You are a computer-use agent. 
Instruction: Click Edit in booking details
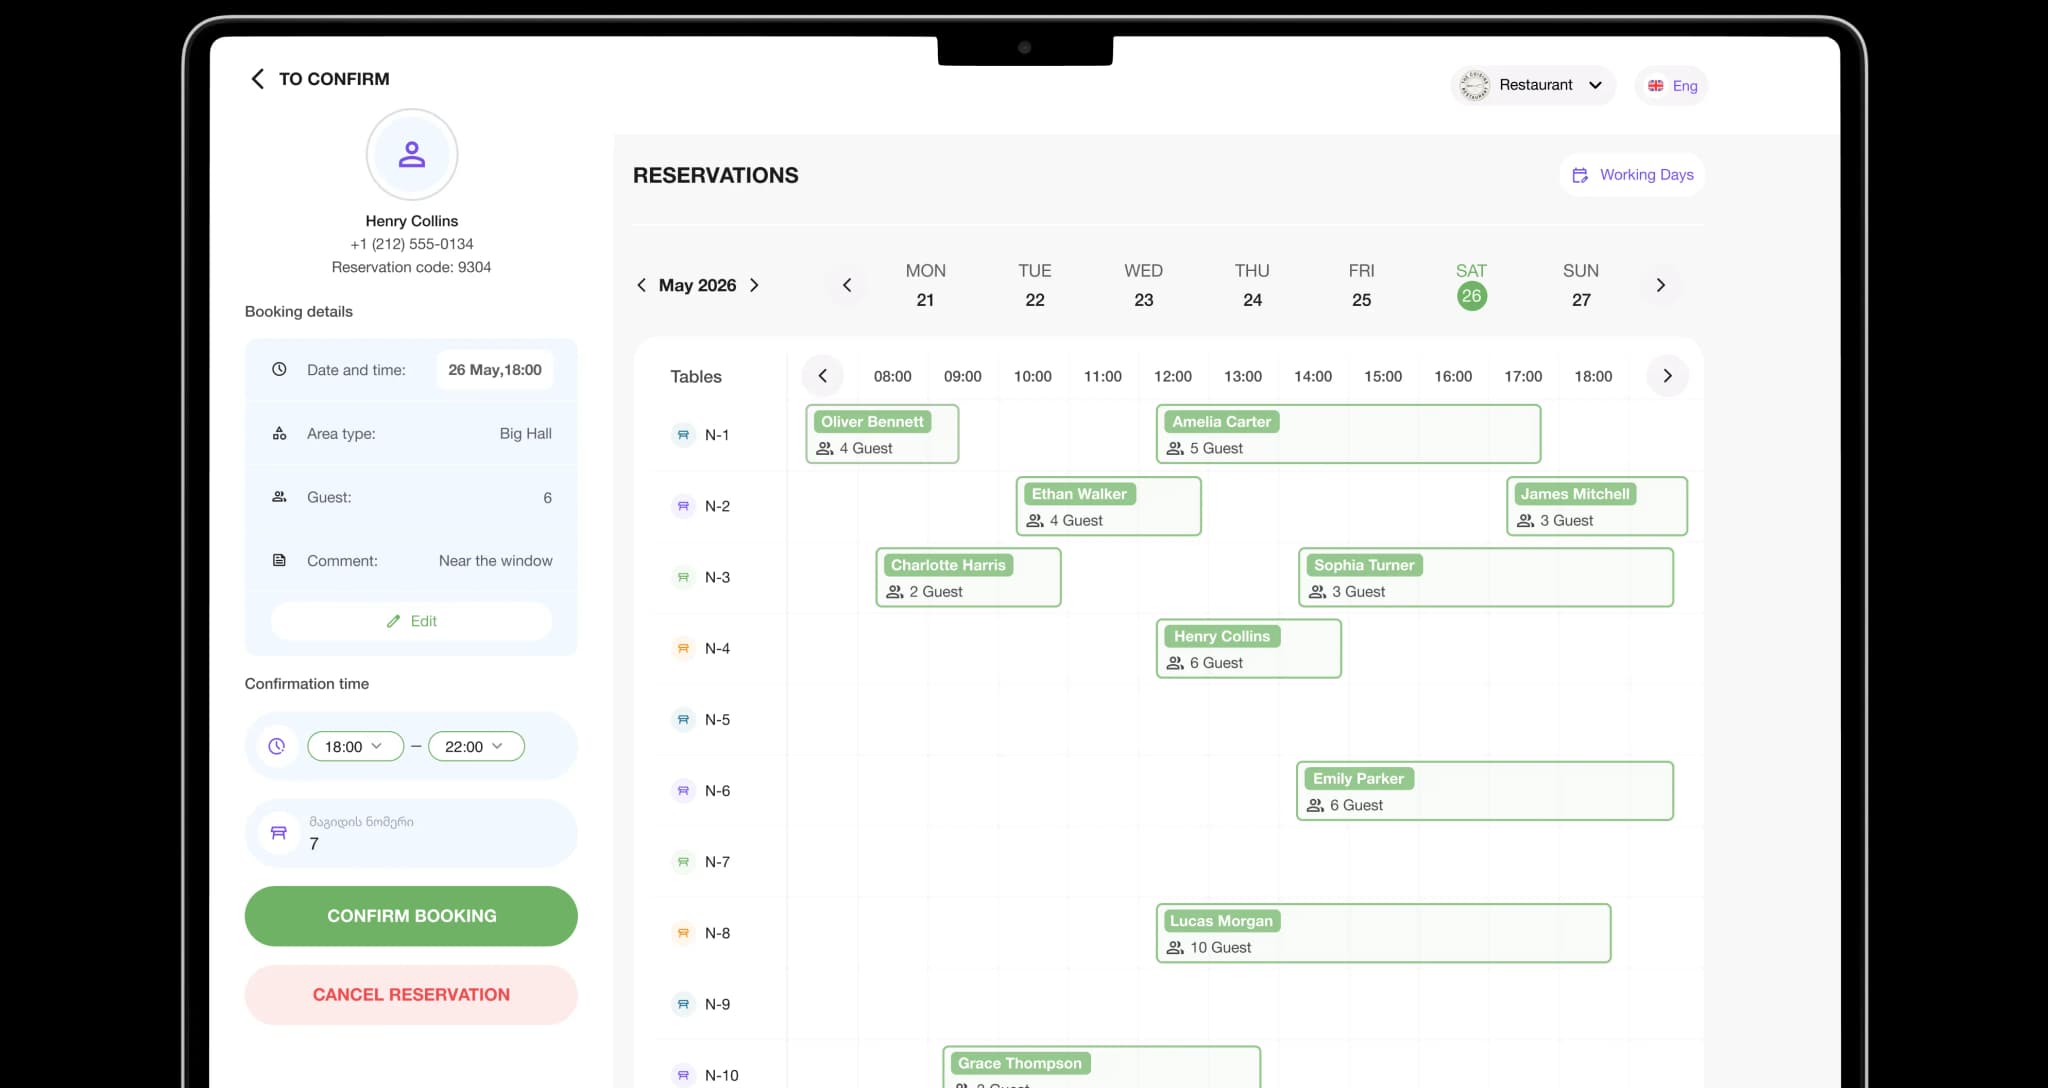coord(411,621)
